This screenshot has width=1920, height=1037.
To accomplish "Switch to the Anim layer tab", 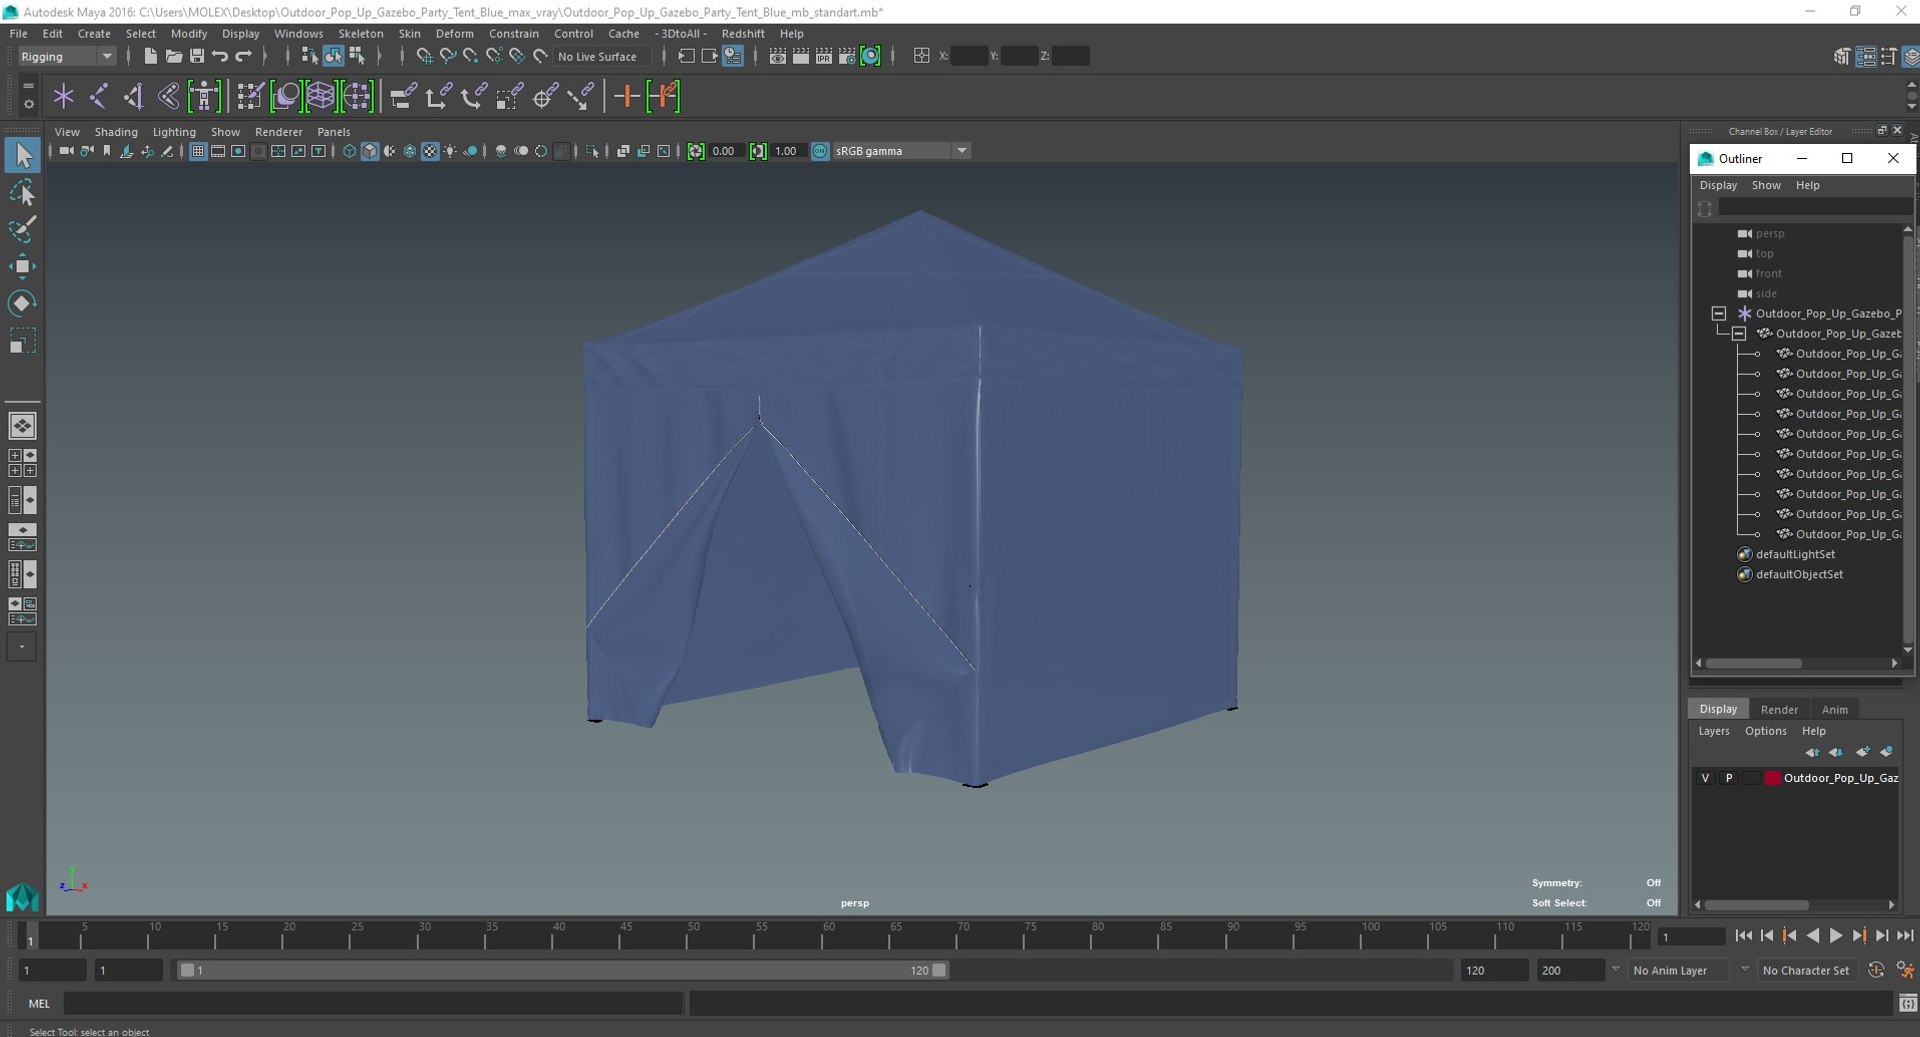I will [1834, 709].
